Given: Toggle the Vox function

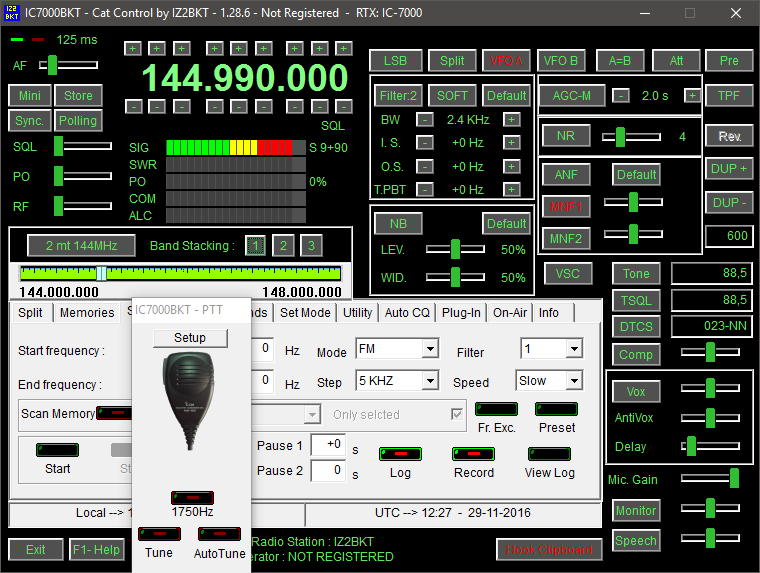Looking at the screenshot, I should point(636,392).
